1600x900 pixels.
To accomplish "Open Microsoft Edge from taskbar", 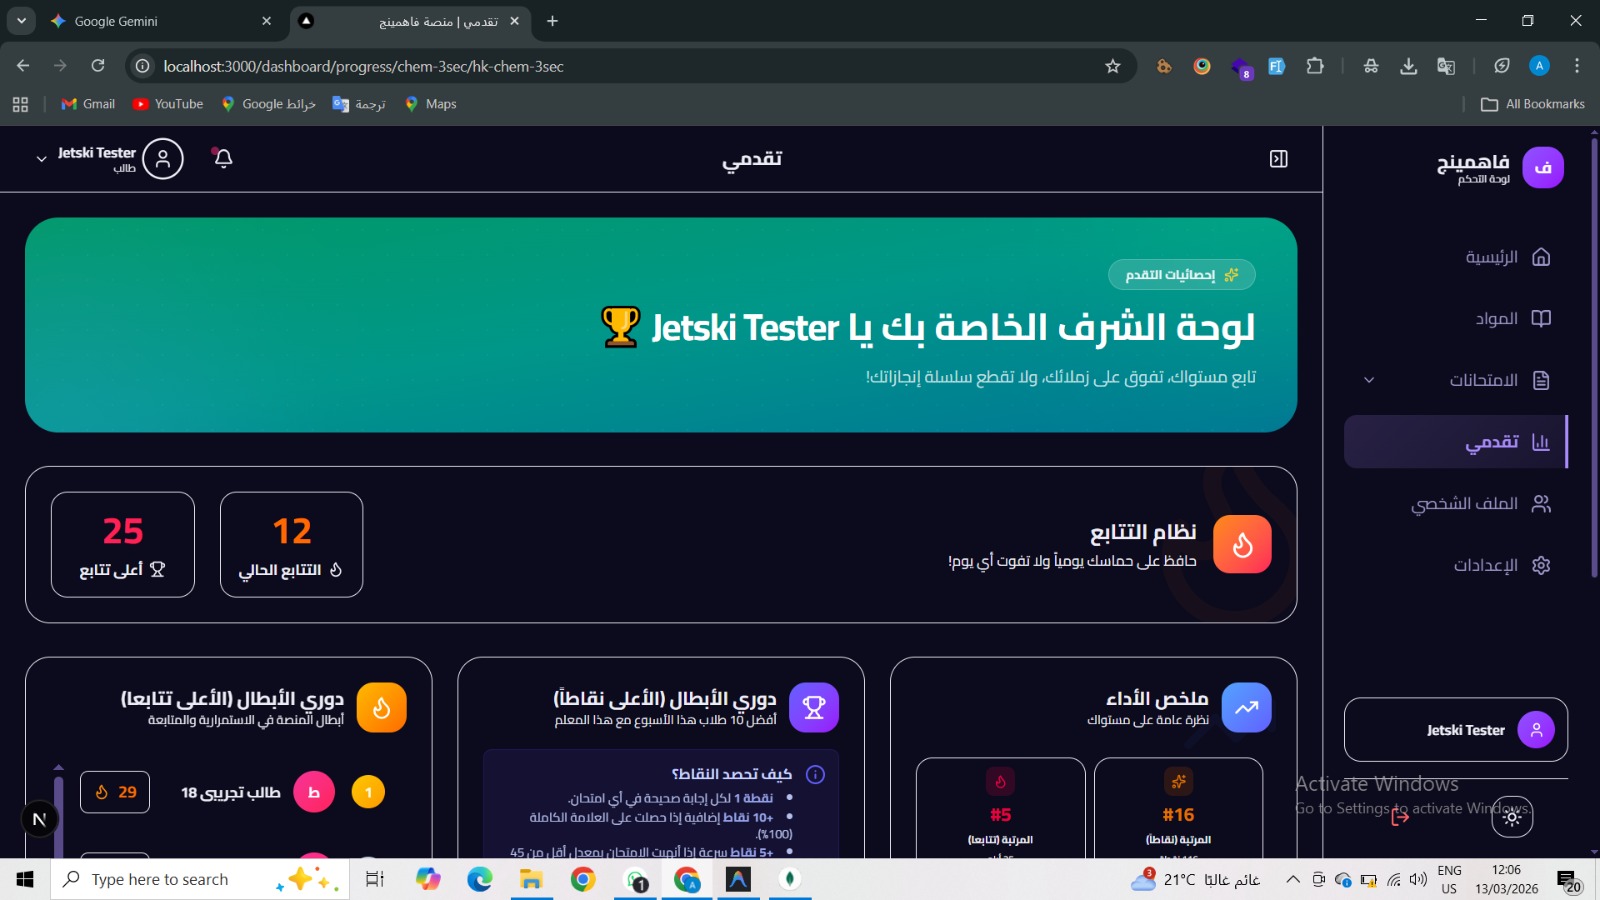I will [479, 879].
